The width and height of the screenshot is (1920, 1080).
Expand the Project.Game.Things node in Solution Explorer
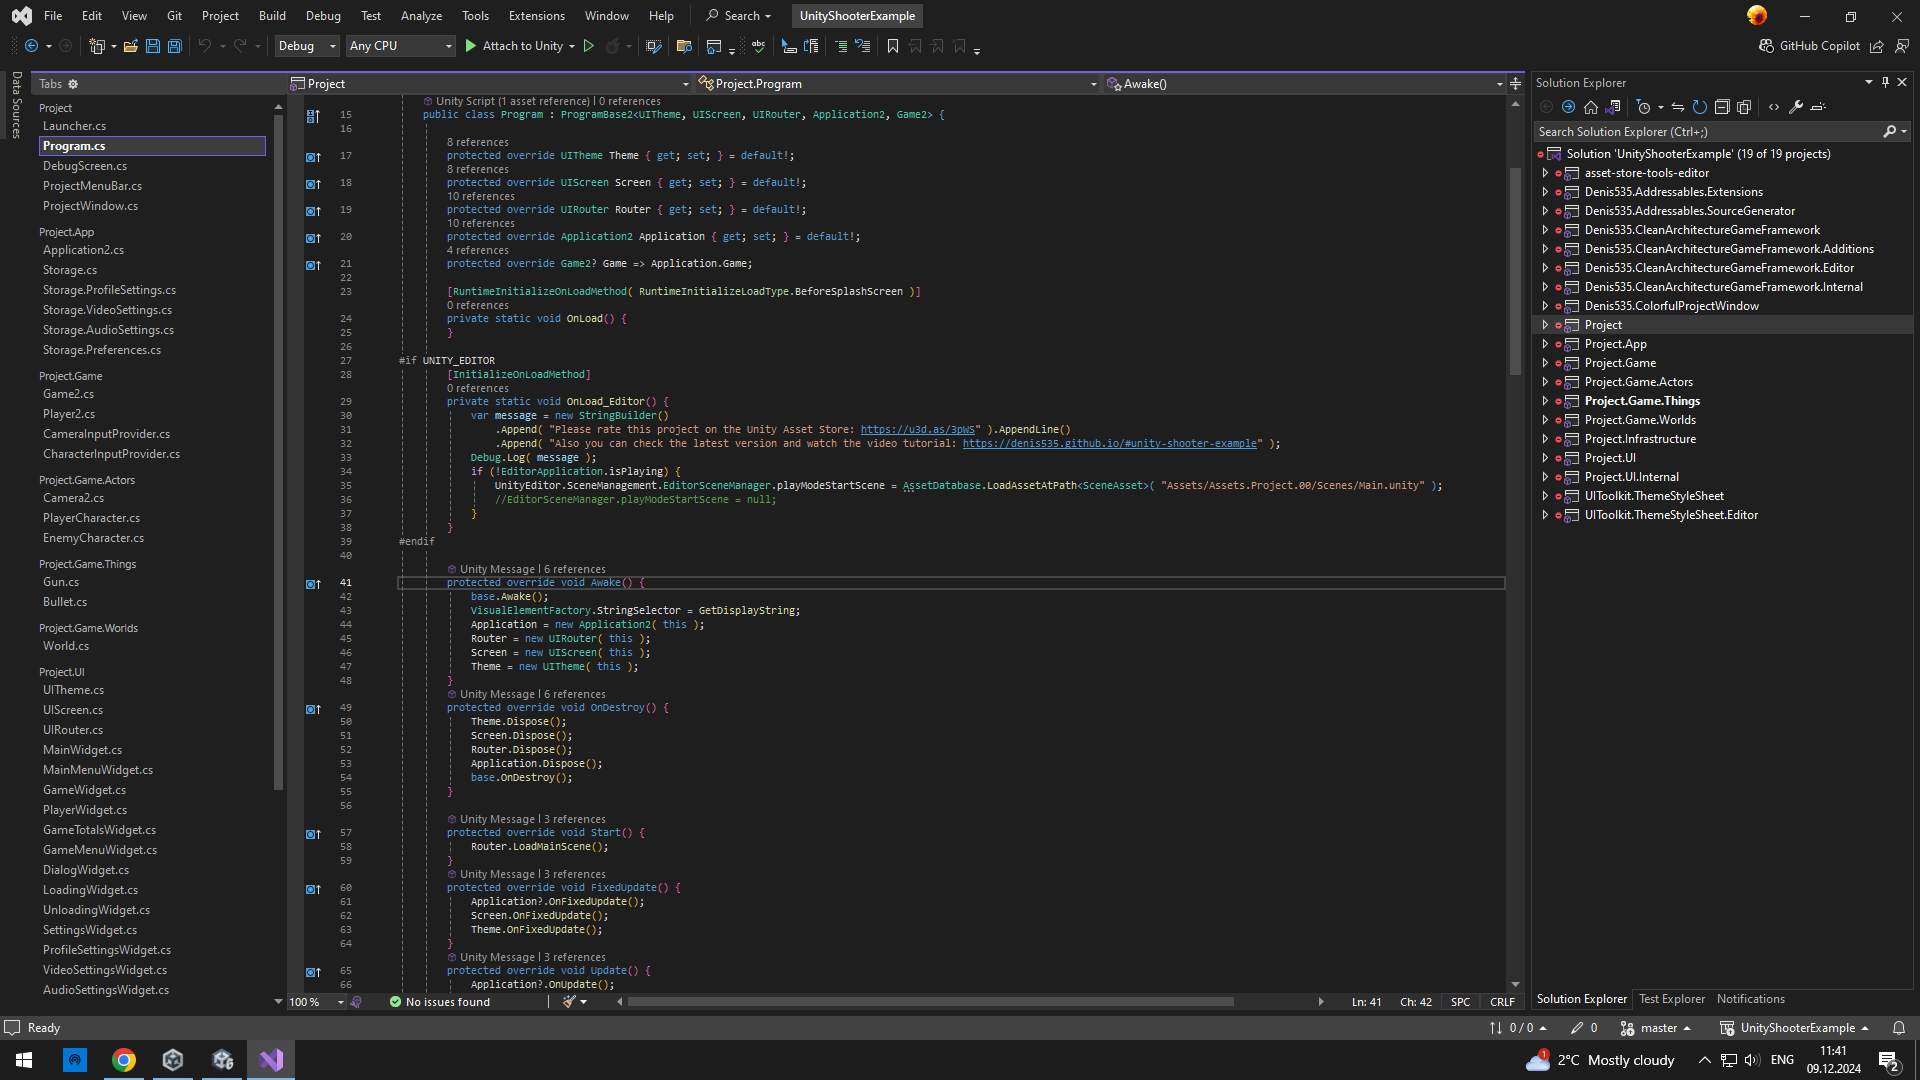tap(1545, 401)
